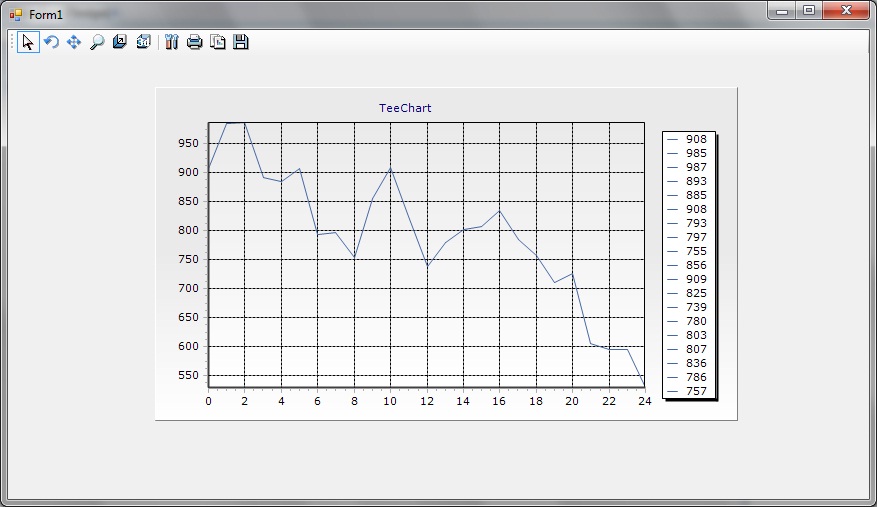The width and height of the screenshot is (877, 507).
Task: Click the 850 left axis label
Action: click(188, 201)
